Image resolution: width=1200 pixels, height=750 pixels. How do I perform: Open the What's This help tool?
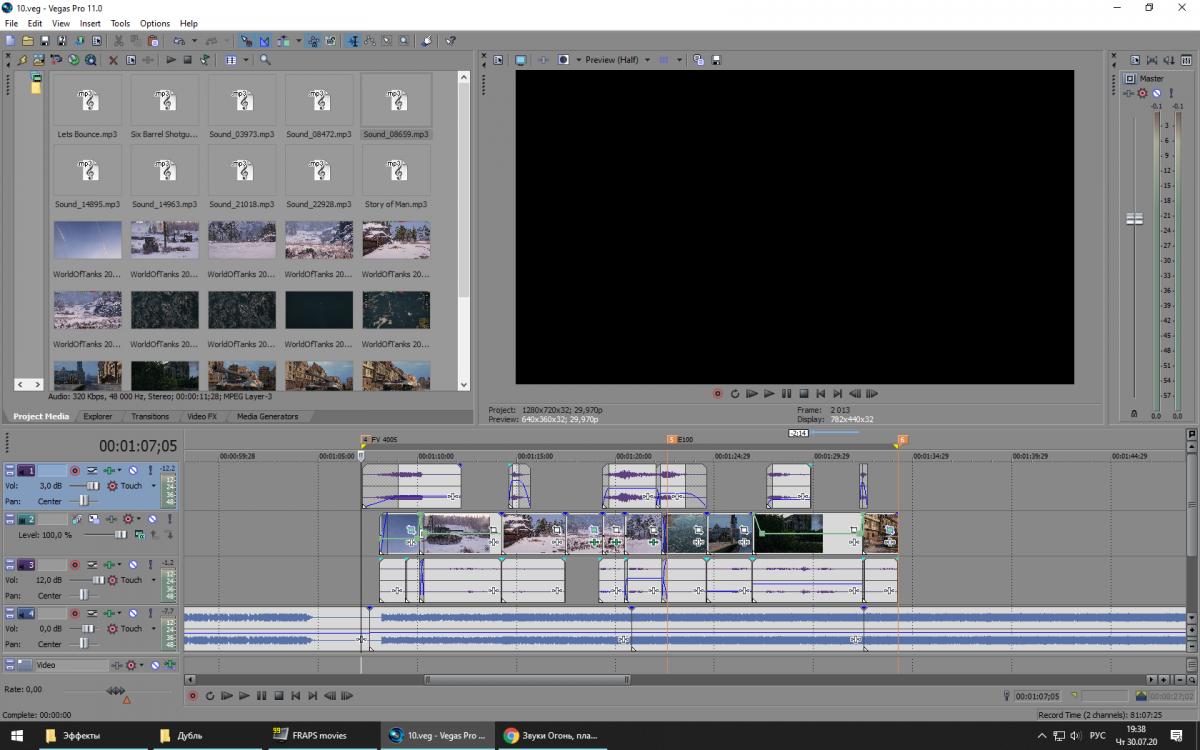point(451,41)
